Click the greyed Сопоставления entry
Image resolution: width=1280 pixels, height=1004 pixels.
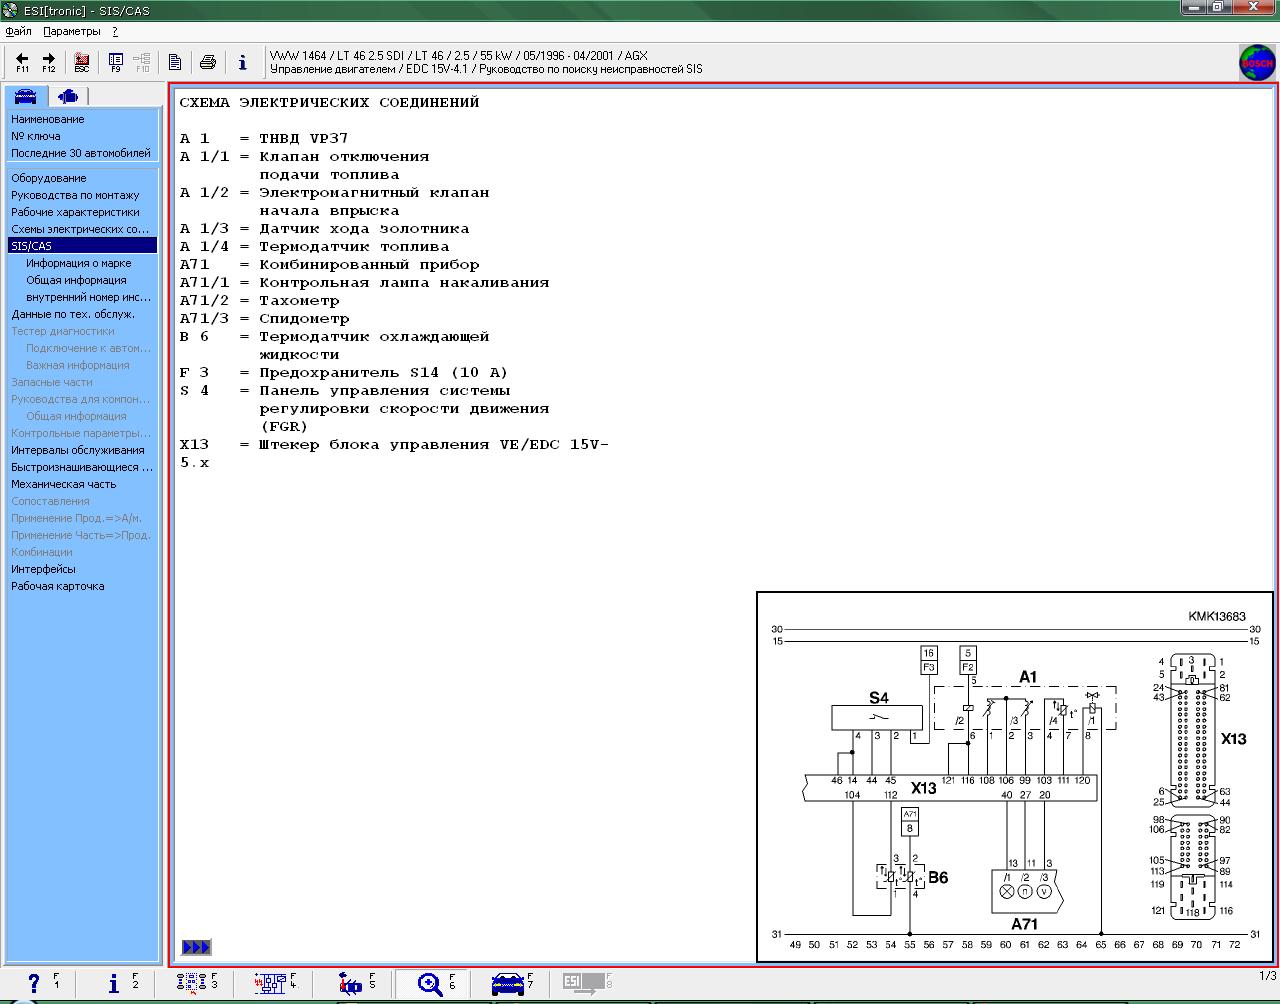[50, 501]
